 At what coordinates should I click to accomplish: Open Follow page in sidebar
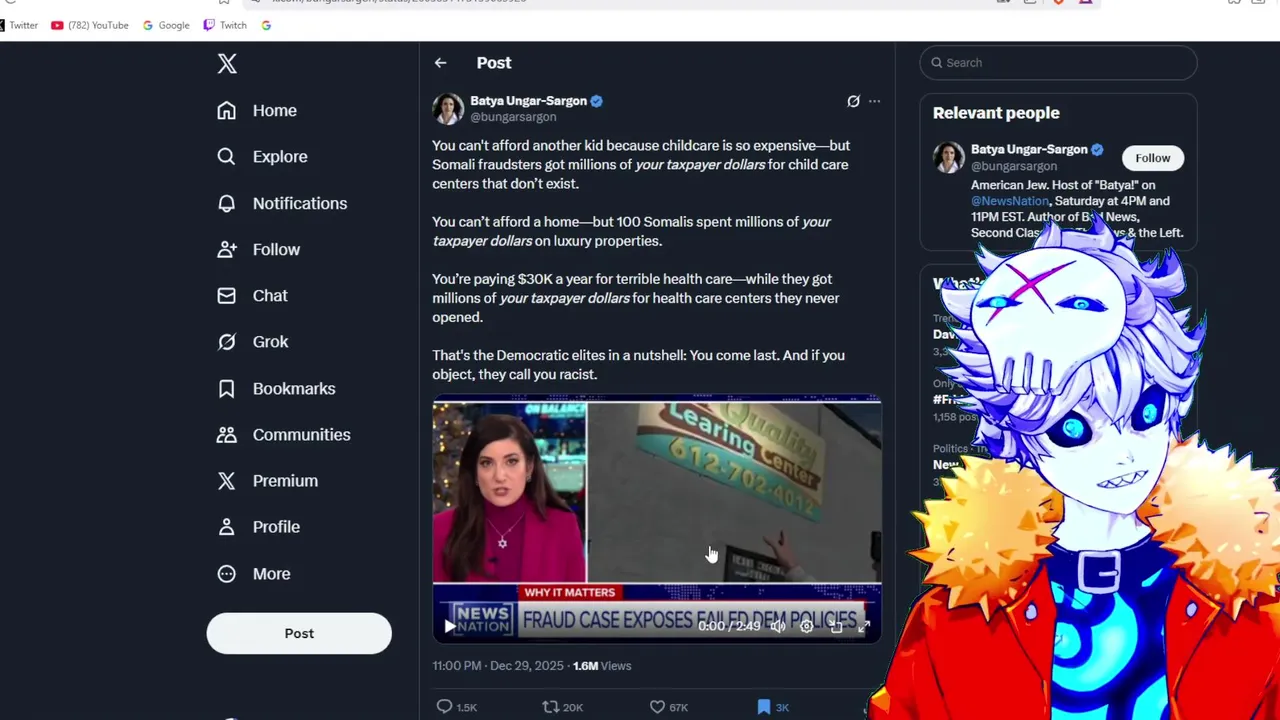[x=258, y=250]
